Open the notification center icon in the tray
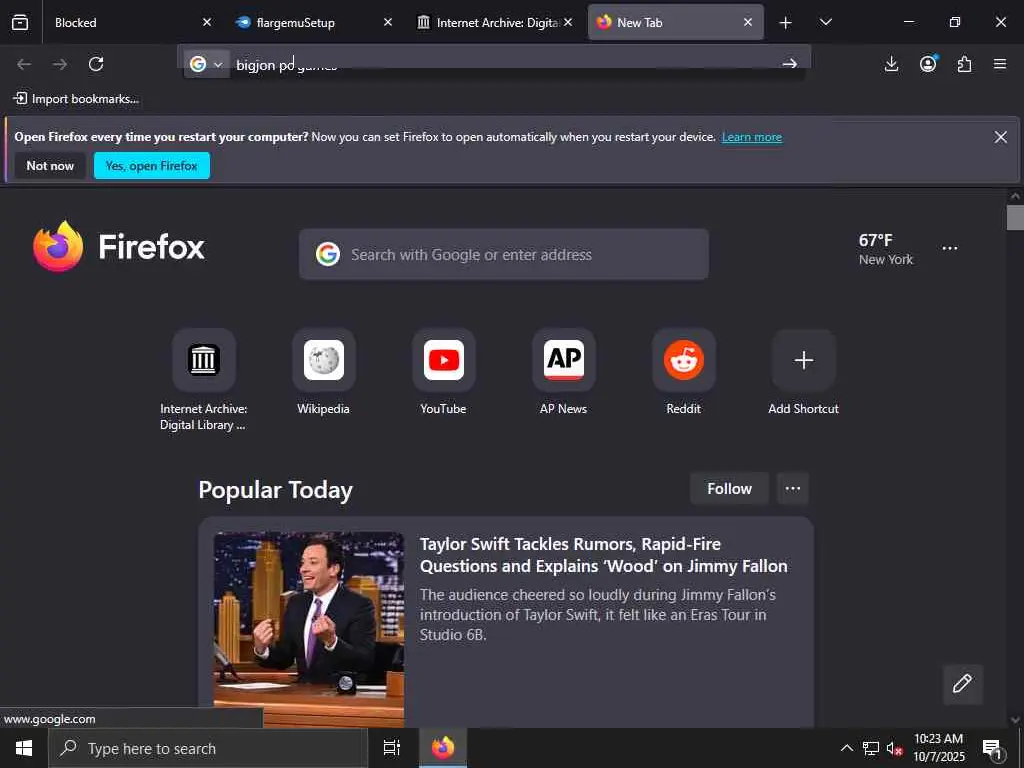This screenshot has width=1024, height=768. click(993, 748)
